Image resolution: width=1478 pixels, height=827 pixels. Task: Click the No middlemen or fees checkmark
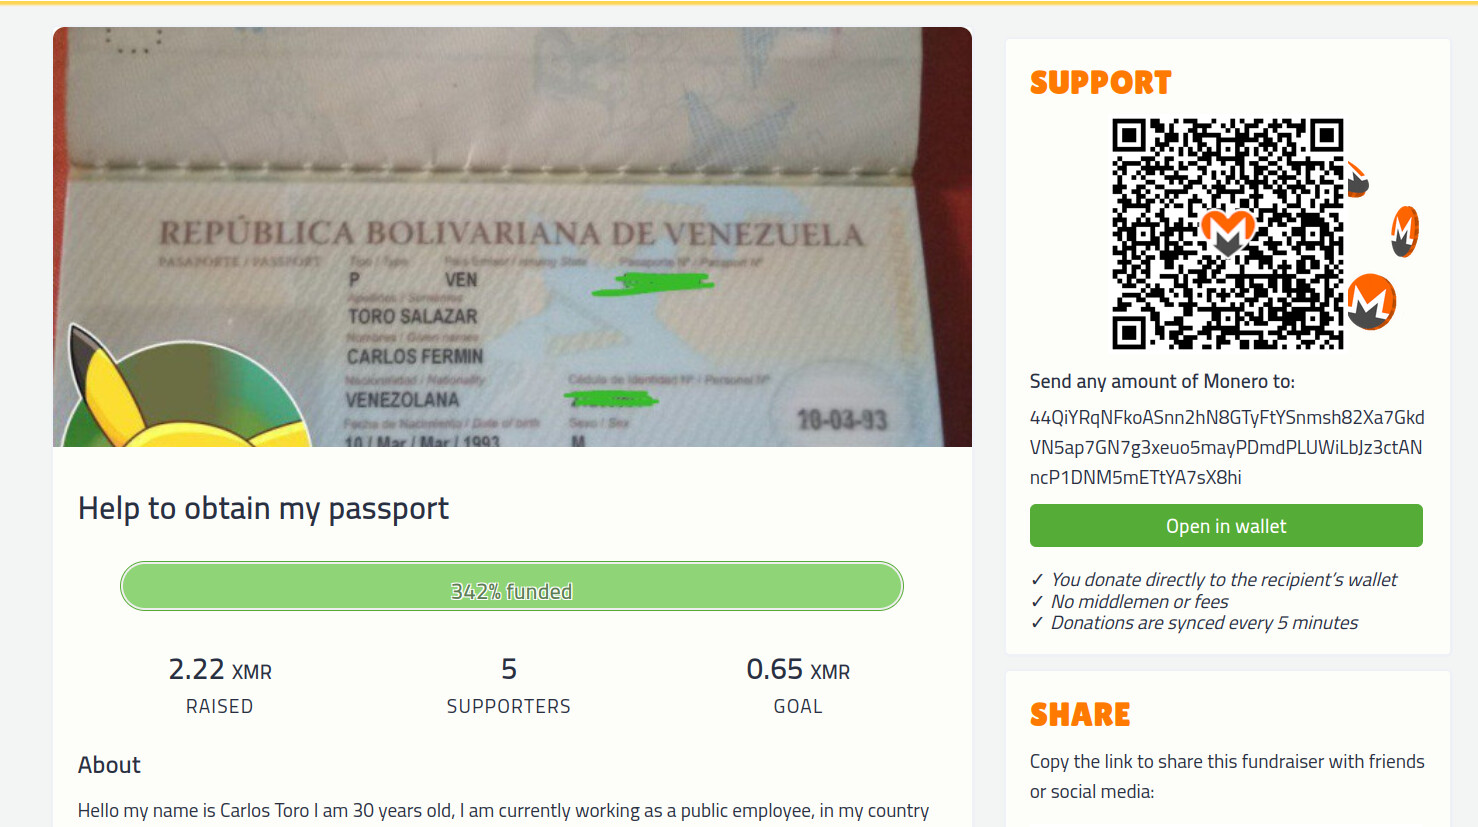(x=1037, y=601)
